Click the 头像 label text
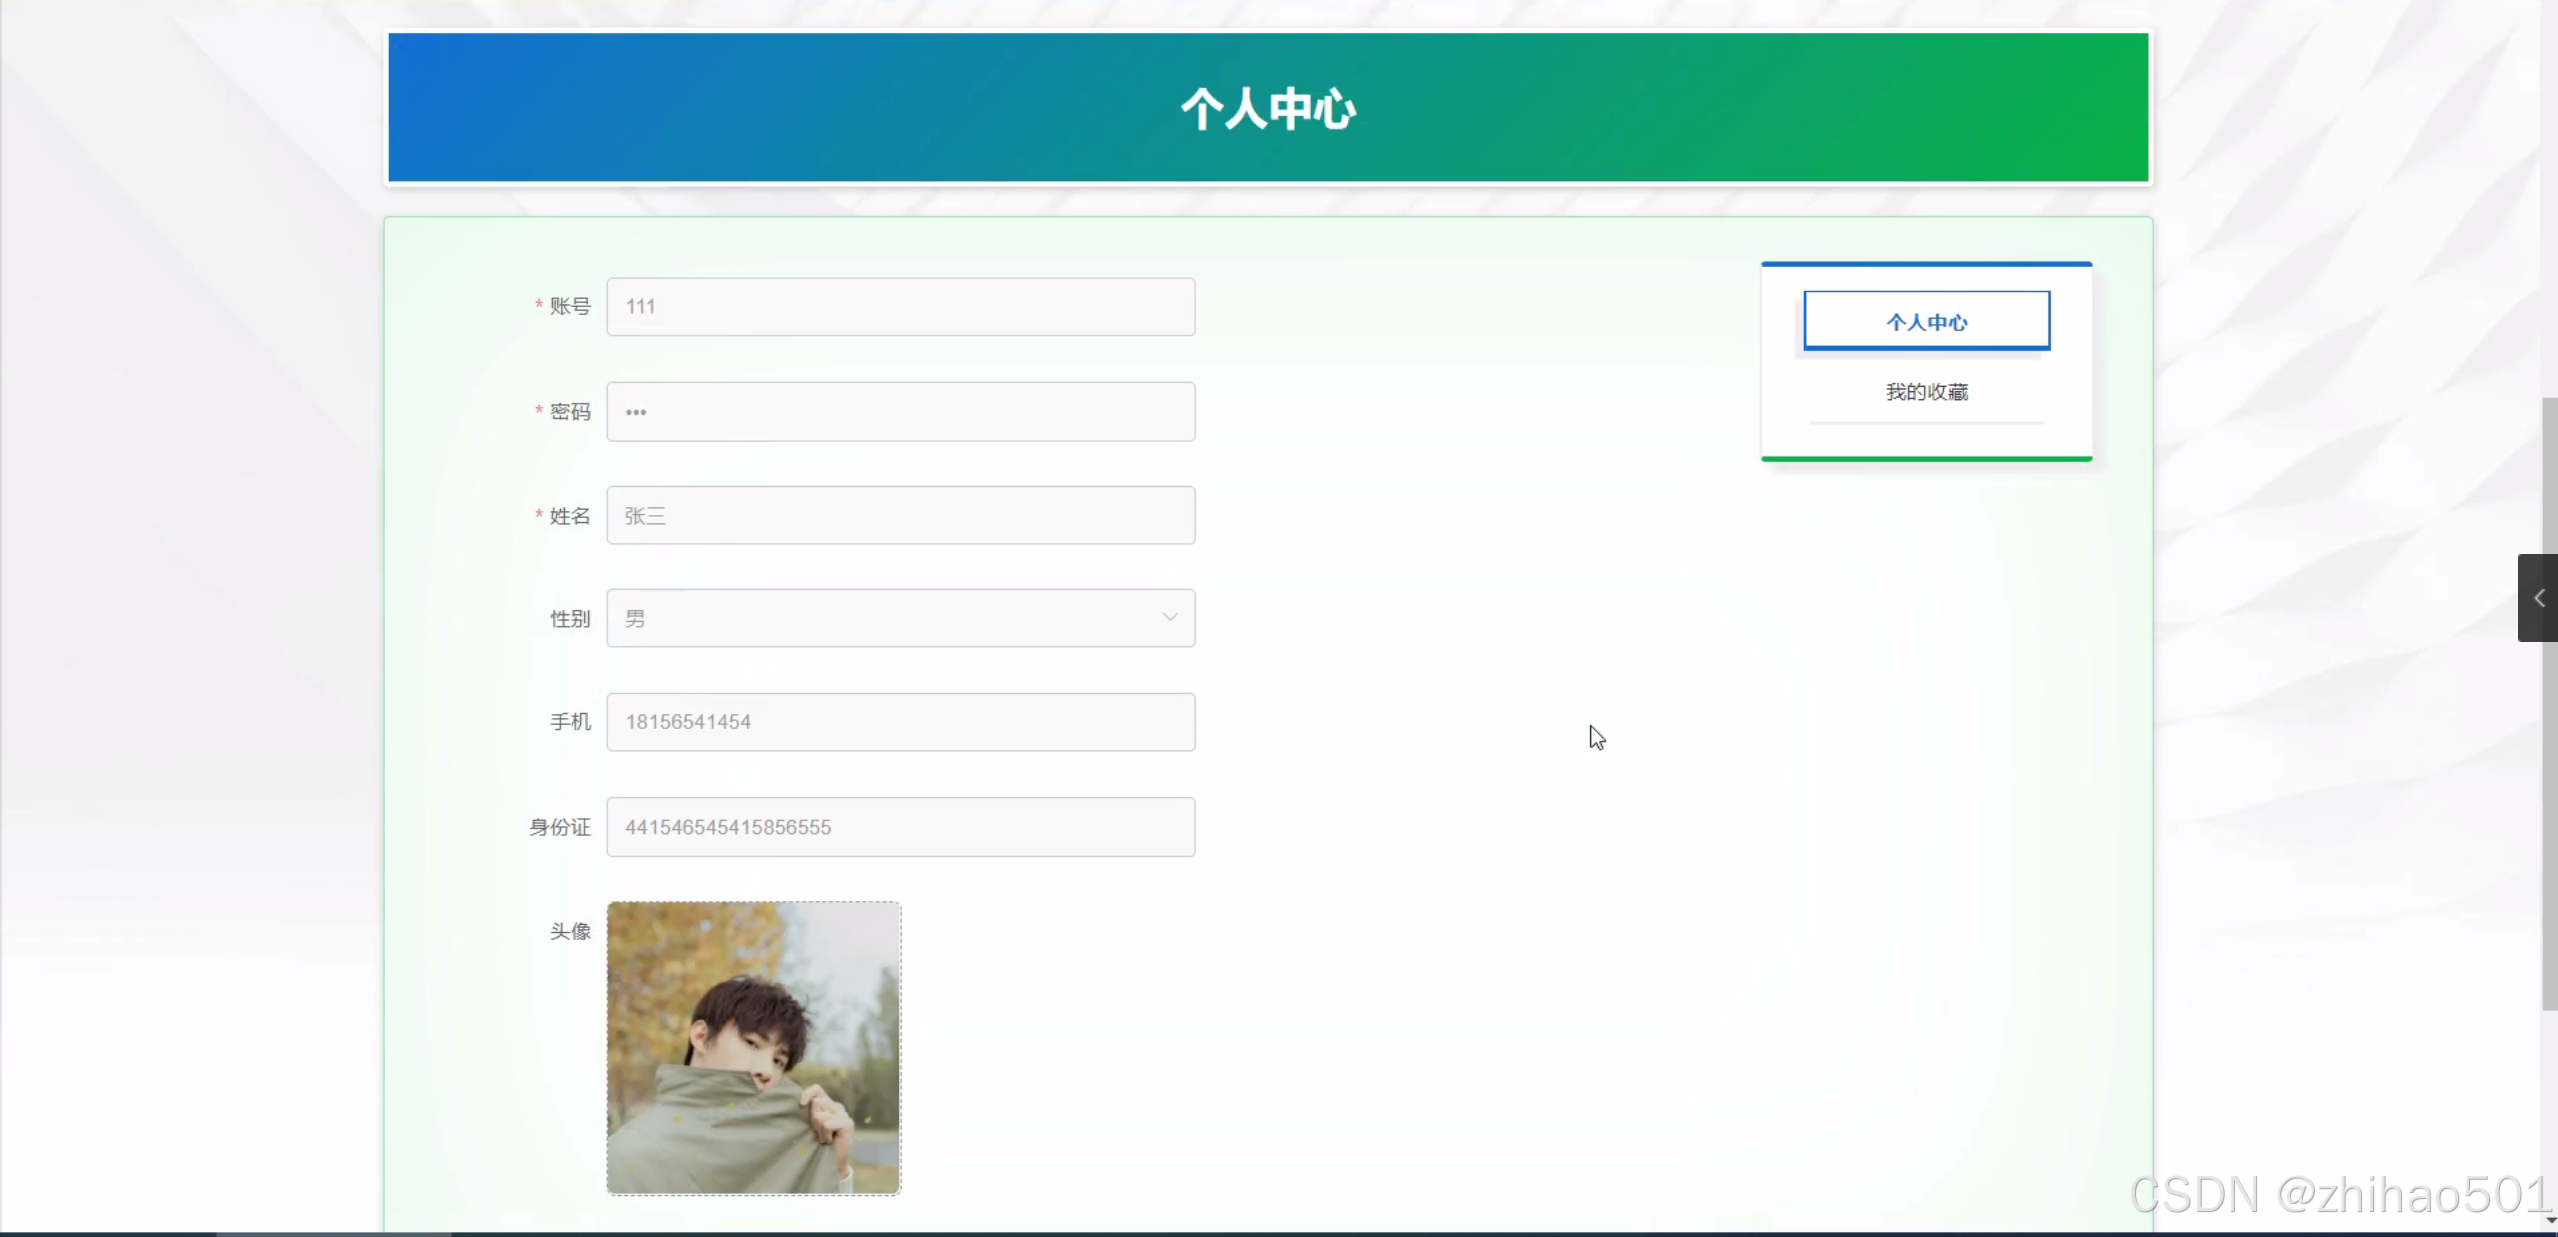 (x=569, y=932)
